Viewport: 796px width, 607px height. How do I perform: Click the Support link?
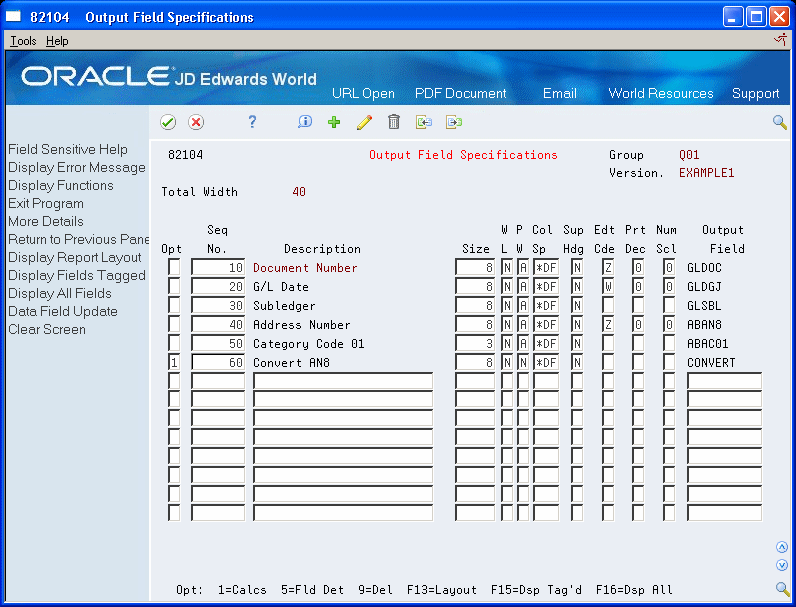(x=755, y=93)
